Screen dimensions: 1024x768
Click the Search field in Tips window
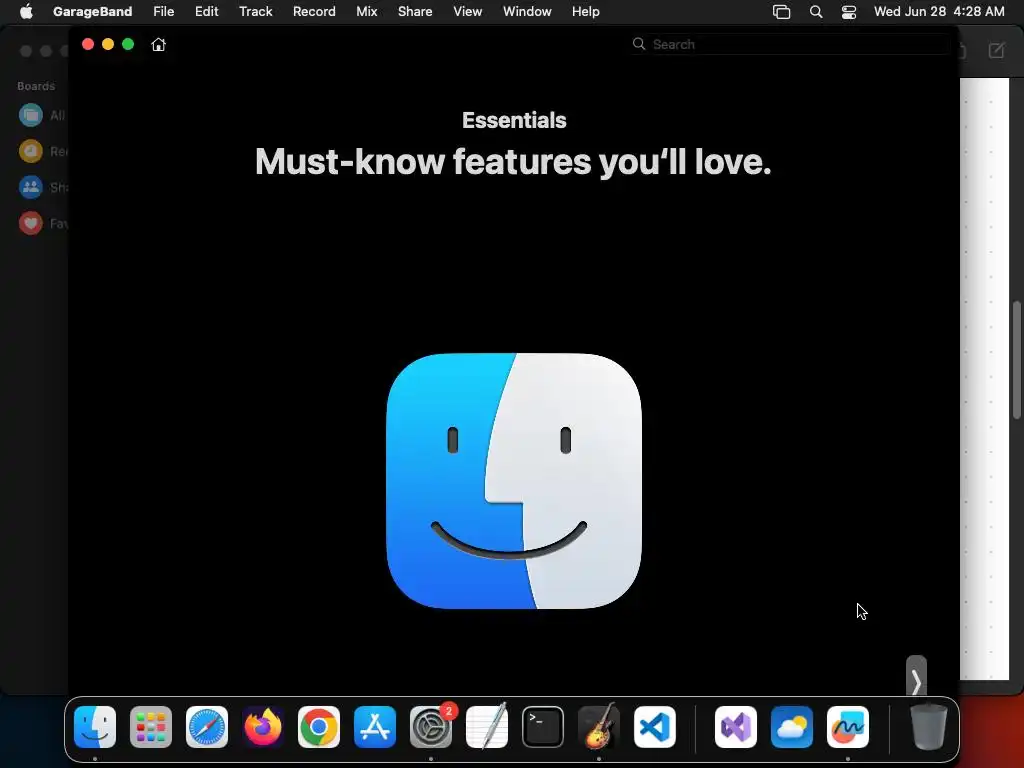coord(790,44)
